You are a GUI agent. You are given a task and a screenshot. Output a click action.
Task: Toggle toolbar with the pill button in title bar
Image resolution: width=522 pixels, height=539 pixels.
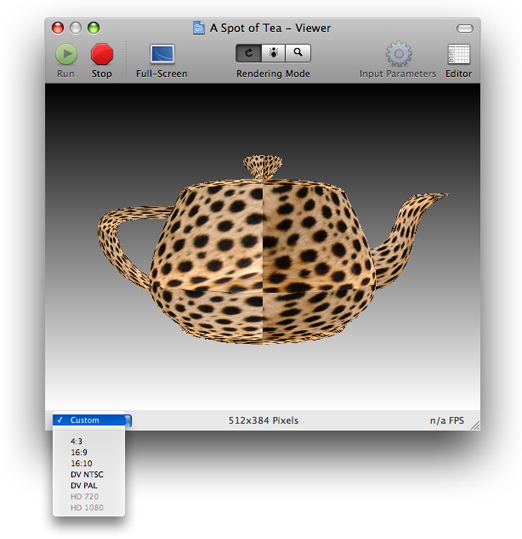pos(465,29)
